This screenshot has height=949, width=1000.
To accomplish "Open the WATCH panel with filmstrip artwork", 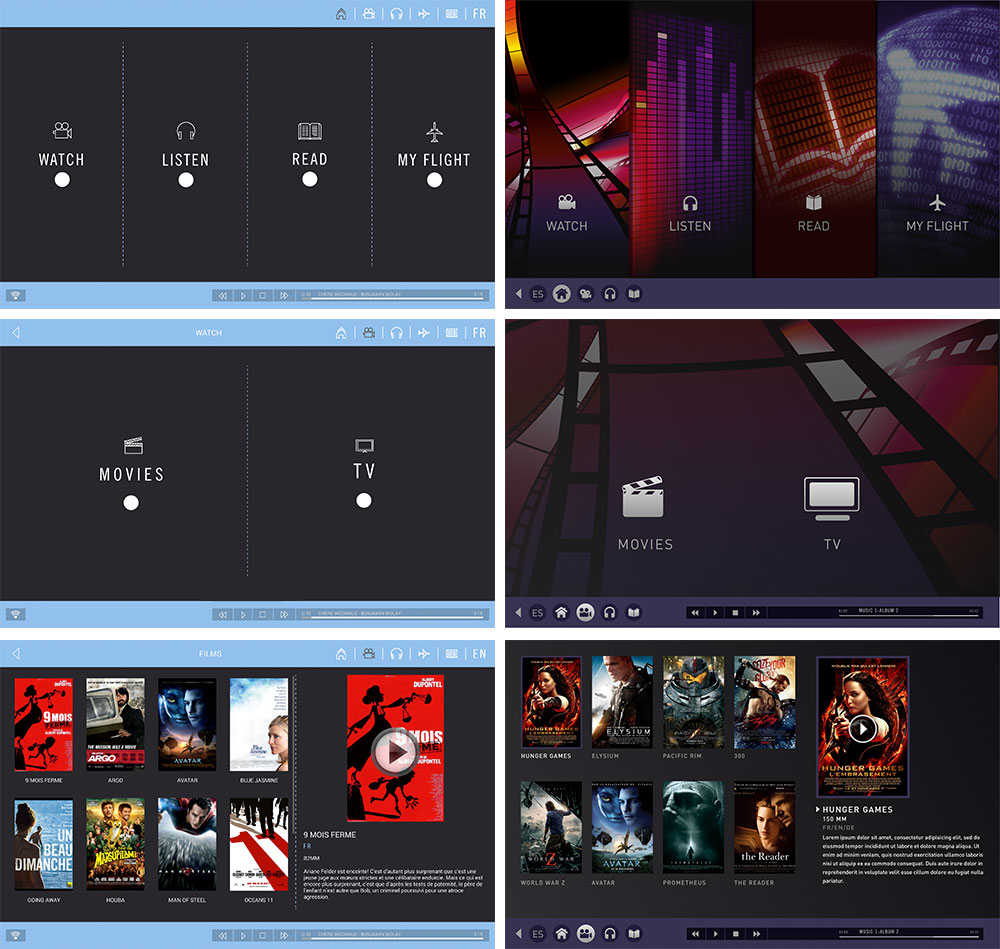I will pos(567,140).
